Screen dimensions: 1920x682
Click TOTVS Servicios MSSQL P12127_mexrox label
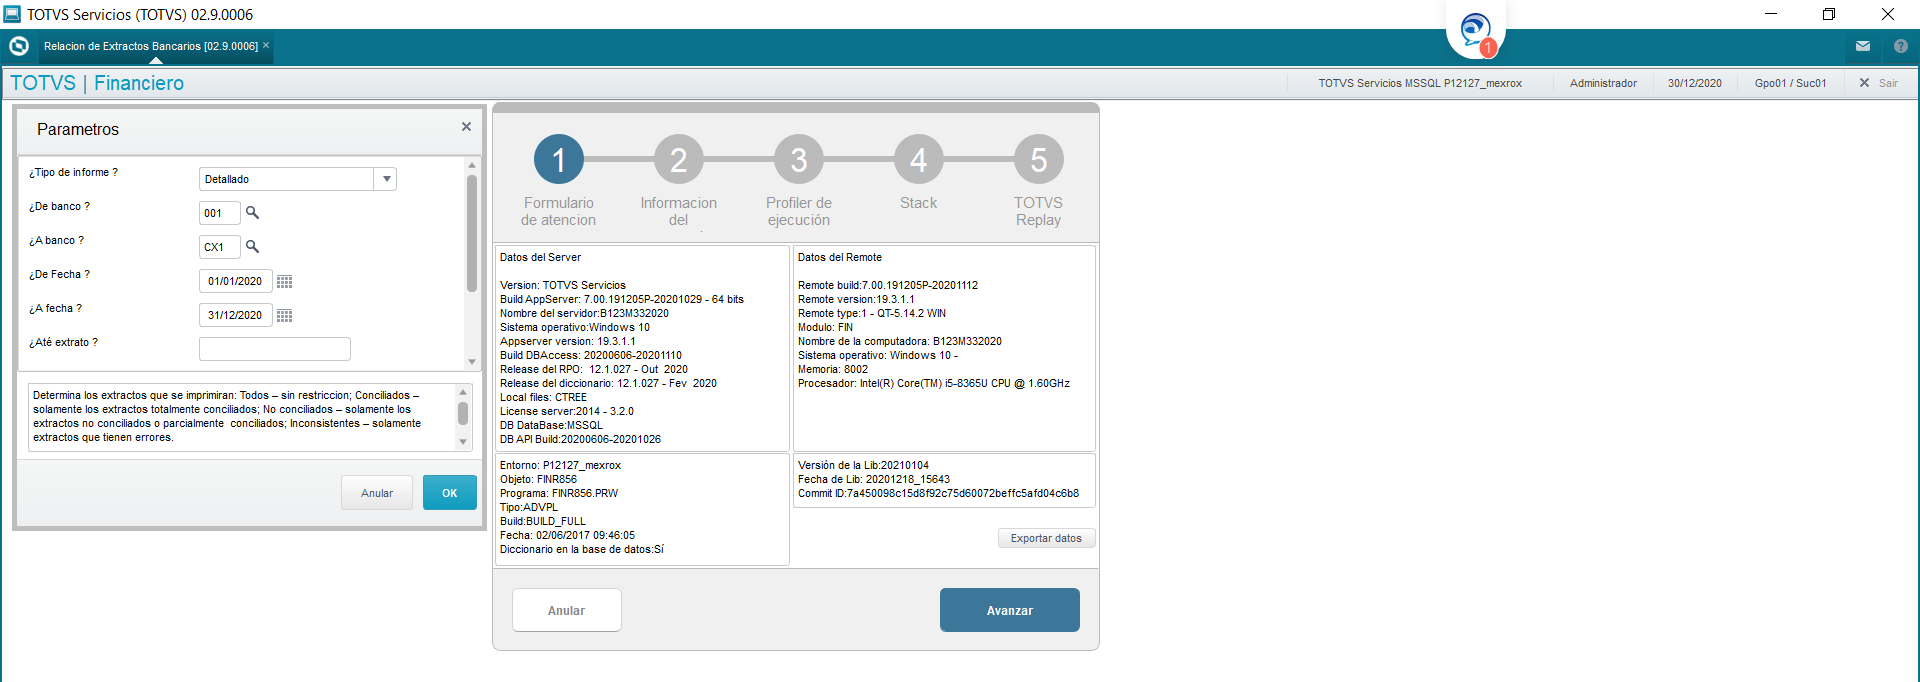click(1420, 83)
